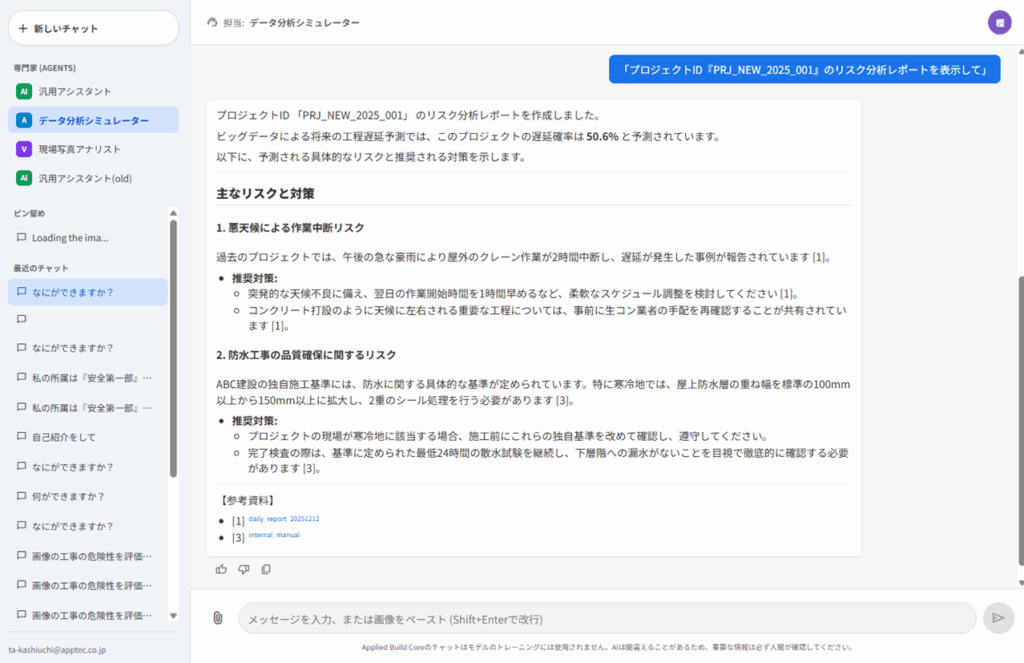The width and height of the screenshot is (1024, 663).
Task: Click the heading 主なリスクと対策
Action: [265, 193]
